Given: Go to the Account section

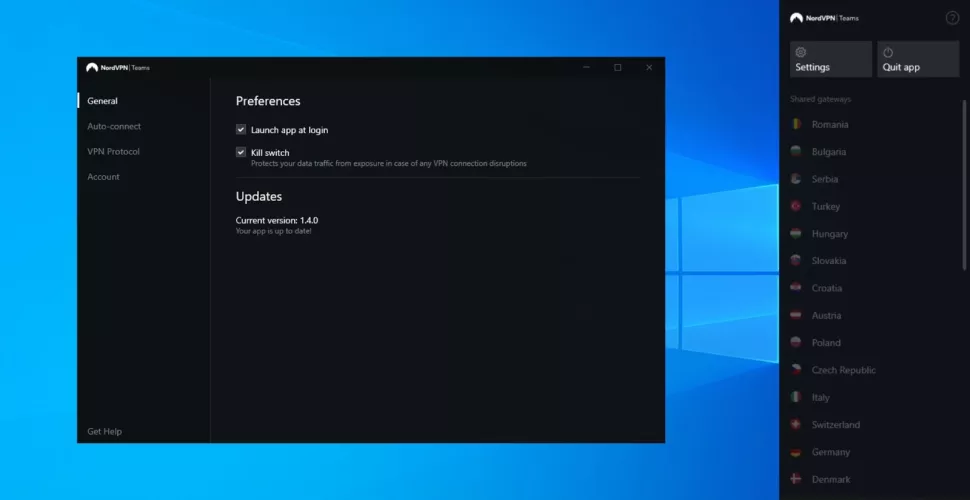Looking at the screenshot, I should tap(103, 177).
